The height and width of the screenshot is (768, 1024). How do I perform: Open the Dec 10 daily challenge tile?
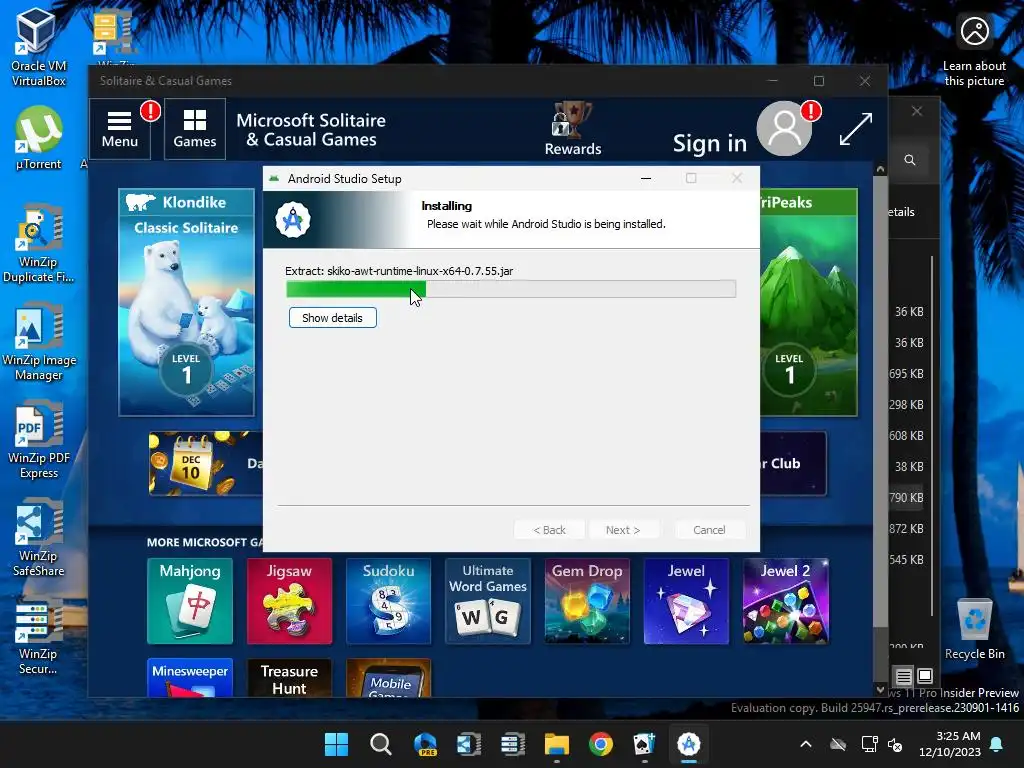(x=206, y=464)
